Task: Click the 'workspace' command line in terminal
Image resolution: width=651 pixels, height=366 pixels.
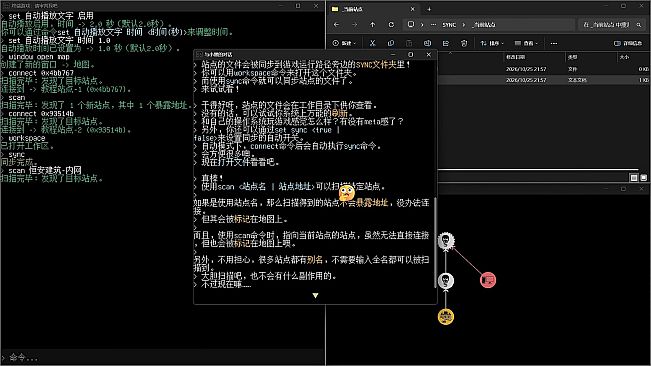Action: coord(27,138)
